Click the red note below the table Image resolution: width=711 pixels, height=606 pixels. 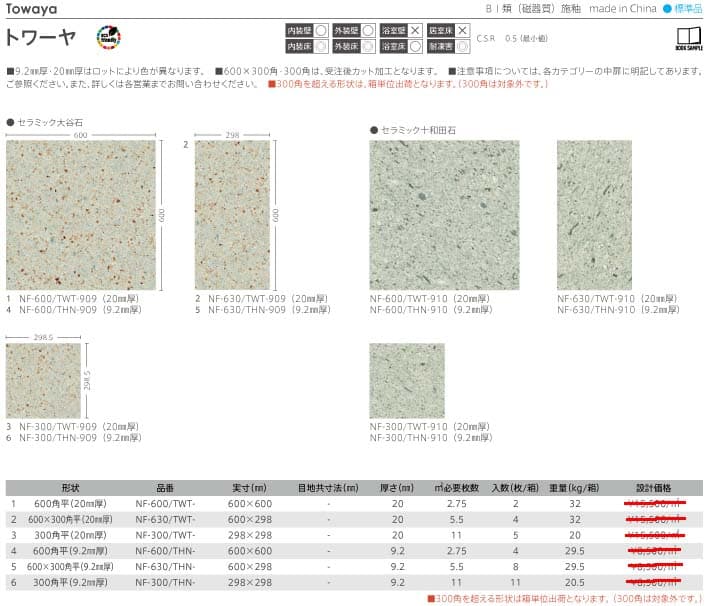click(565, 599)
